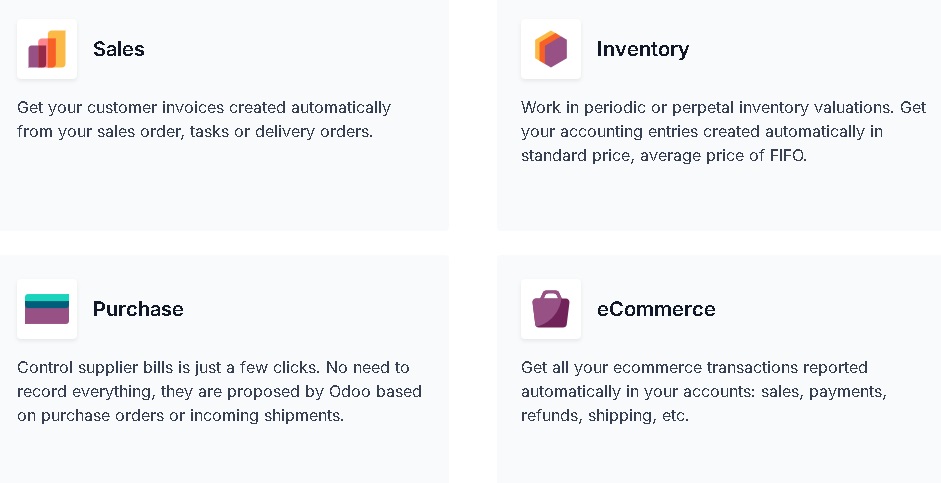Click the word Odoo in Purchase text
Screen dimensions: 941x483
(x=350, y=391)
